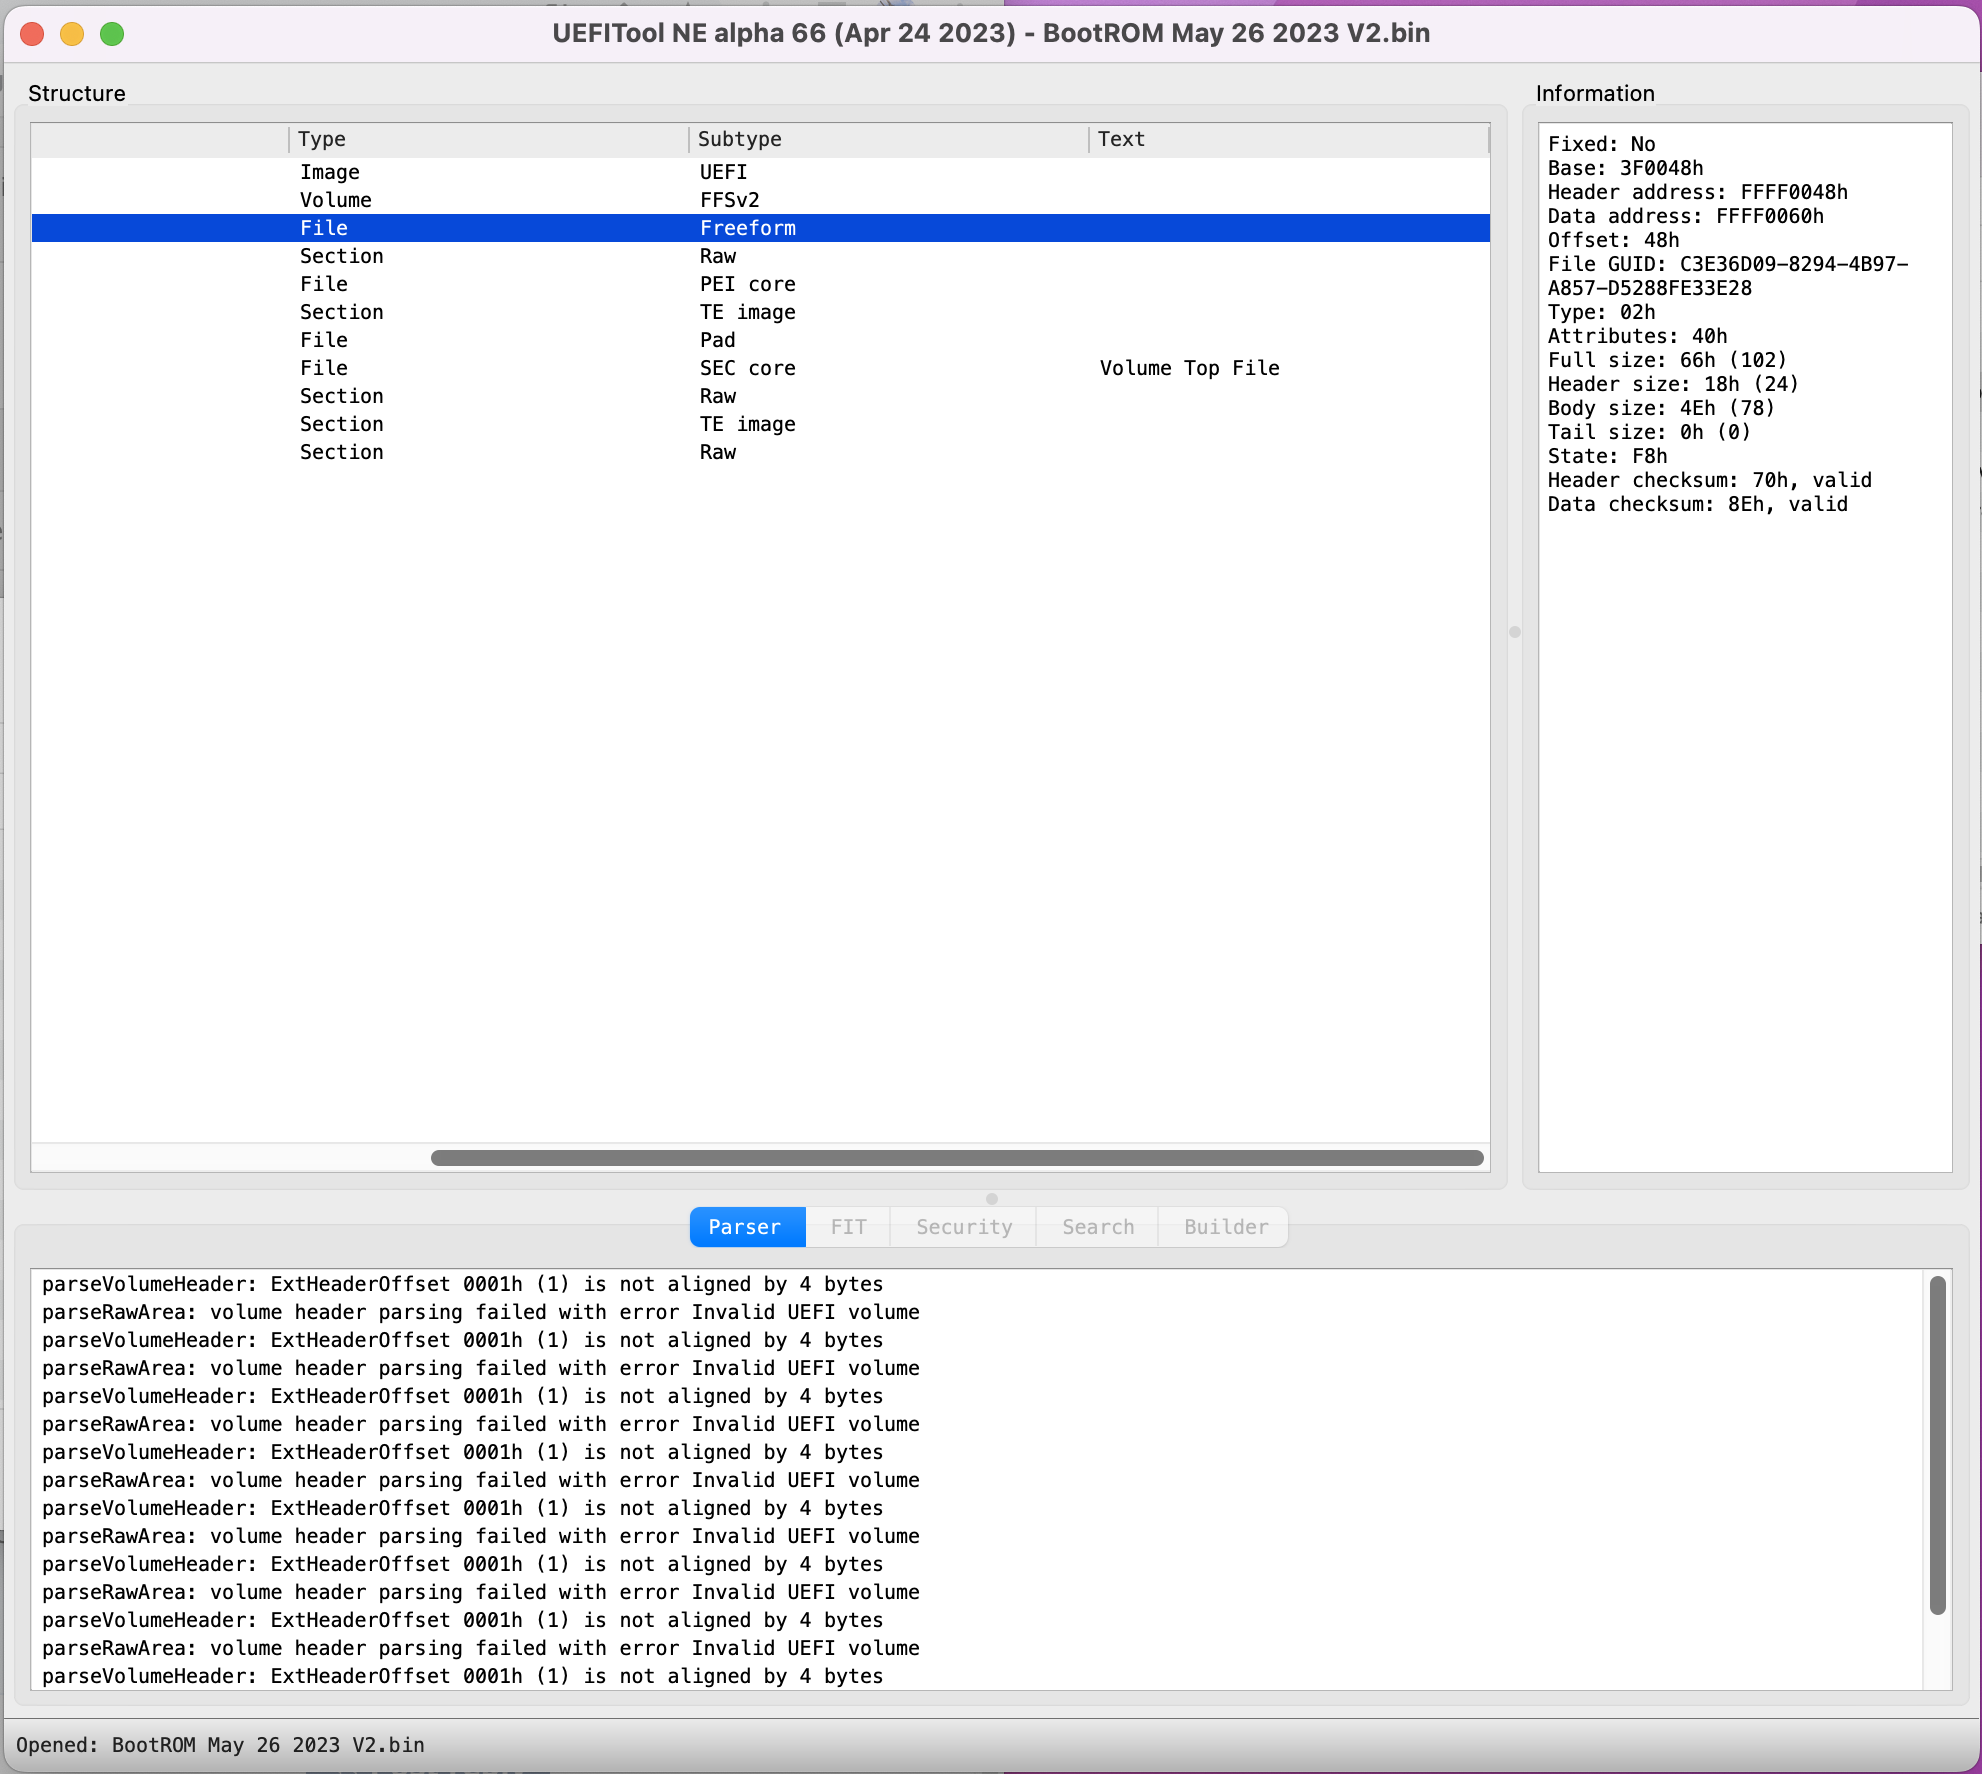Click the splitter handle above the Parser tabs
The width and height of the screenshot is (1982, 1774).
[x=991, y=1199]
